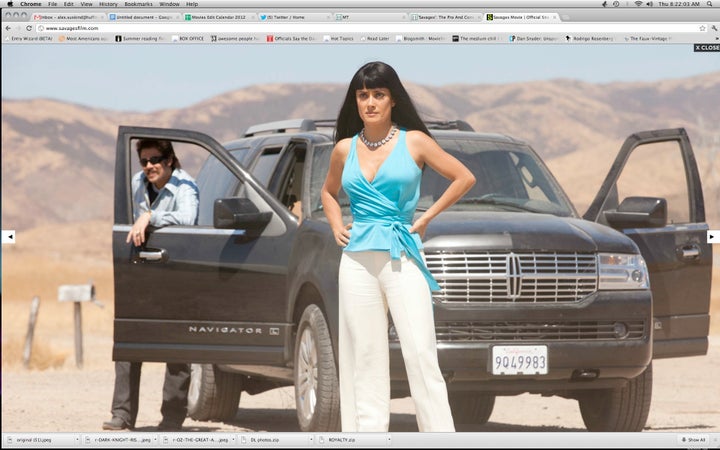Open the Read Later bookmark

[x=375, y=39]
